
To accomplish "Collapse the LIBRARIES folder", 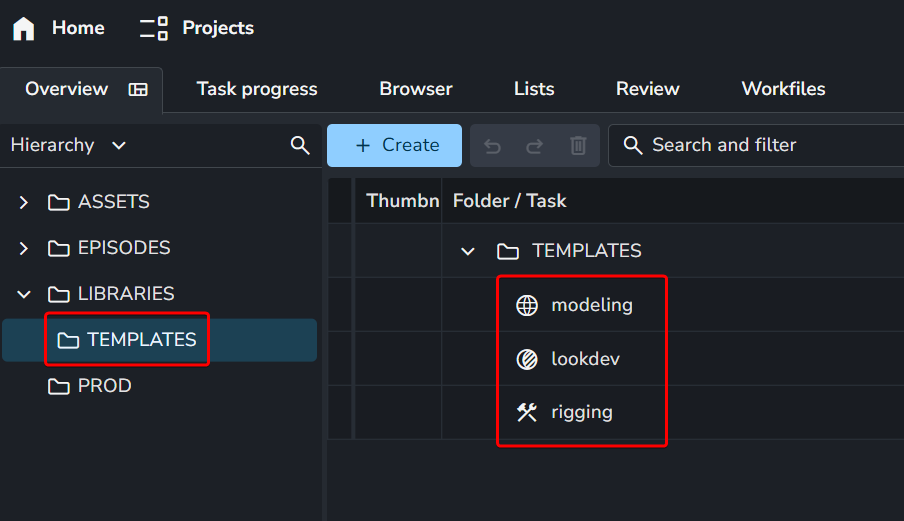I will tap(24, 294).
